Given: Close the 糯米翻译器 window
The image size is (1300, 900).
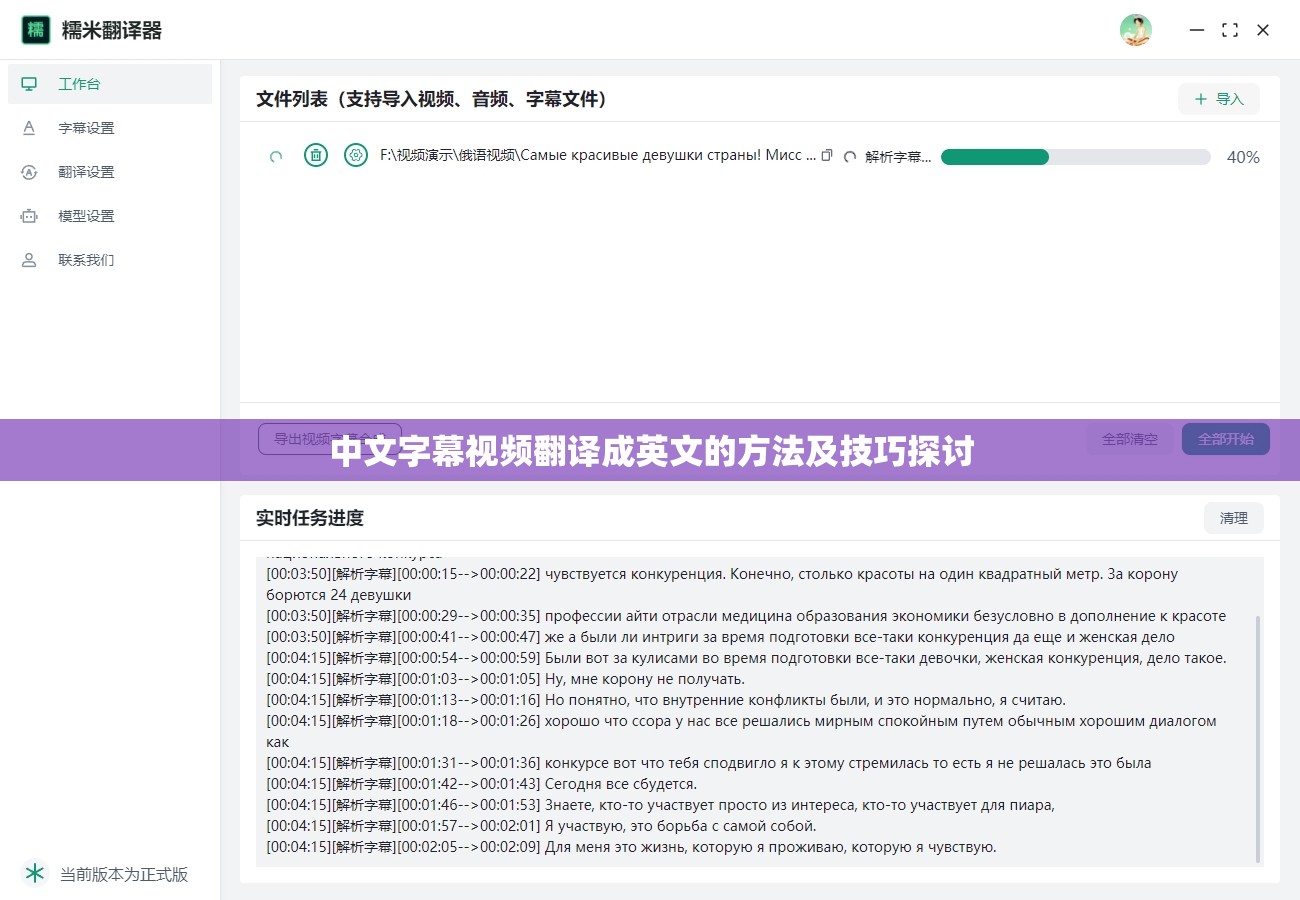Looking at the screenshot, I should (x=1263, y=30).
